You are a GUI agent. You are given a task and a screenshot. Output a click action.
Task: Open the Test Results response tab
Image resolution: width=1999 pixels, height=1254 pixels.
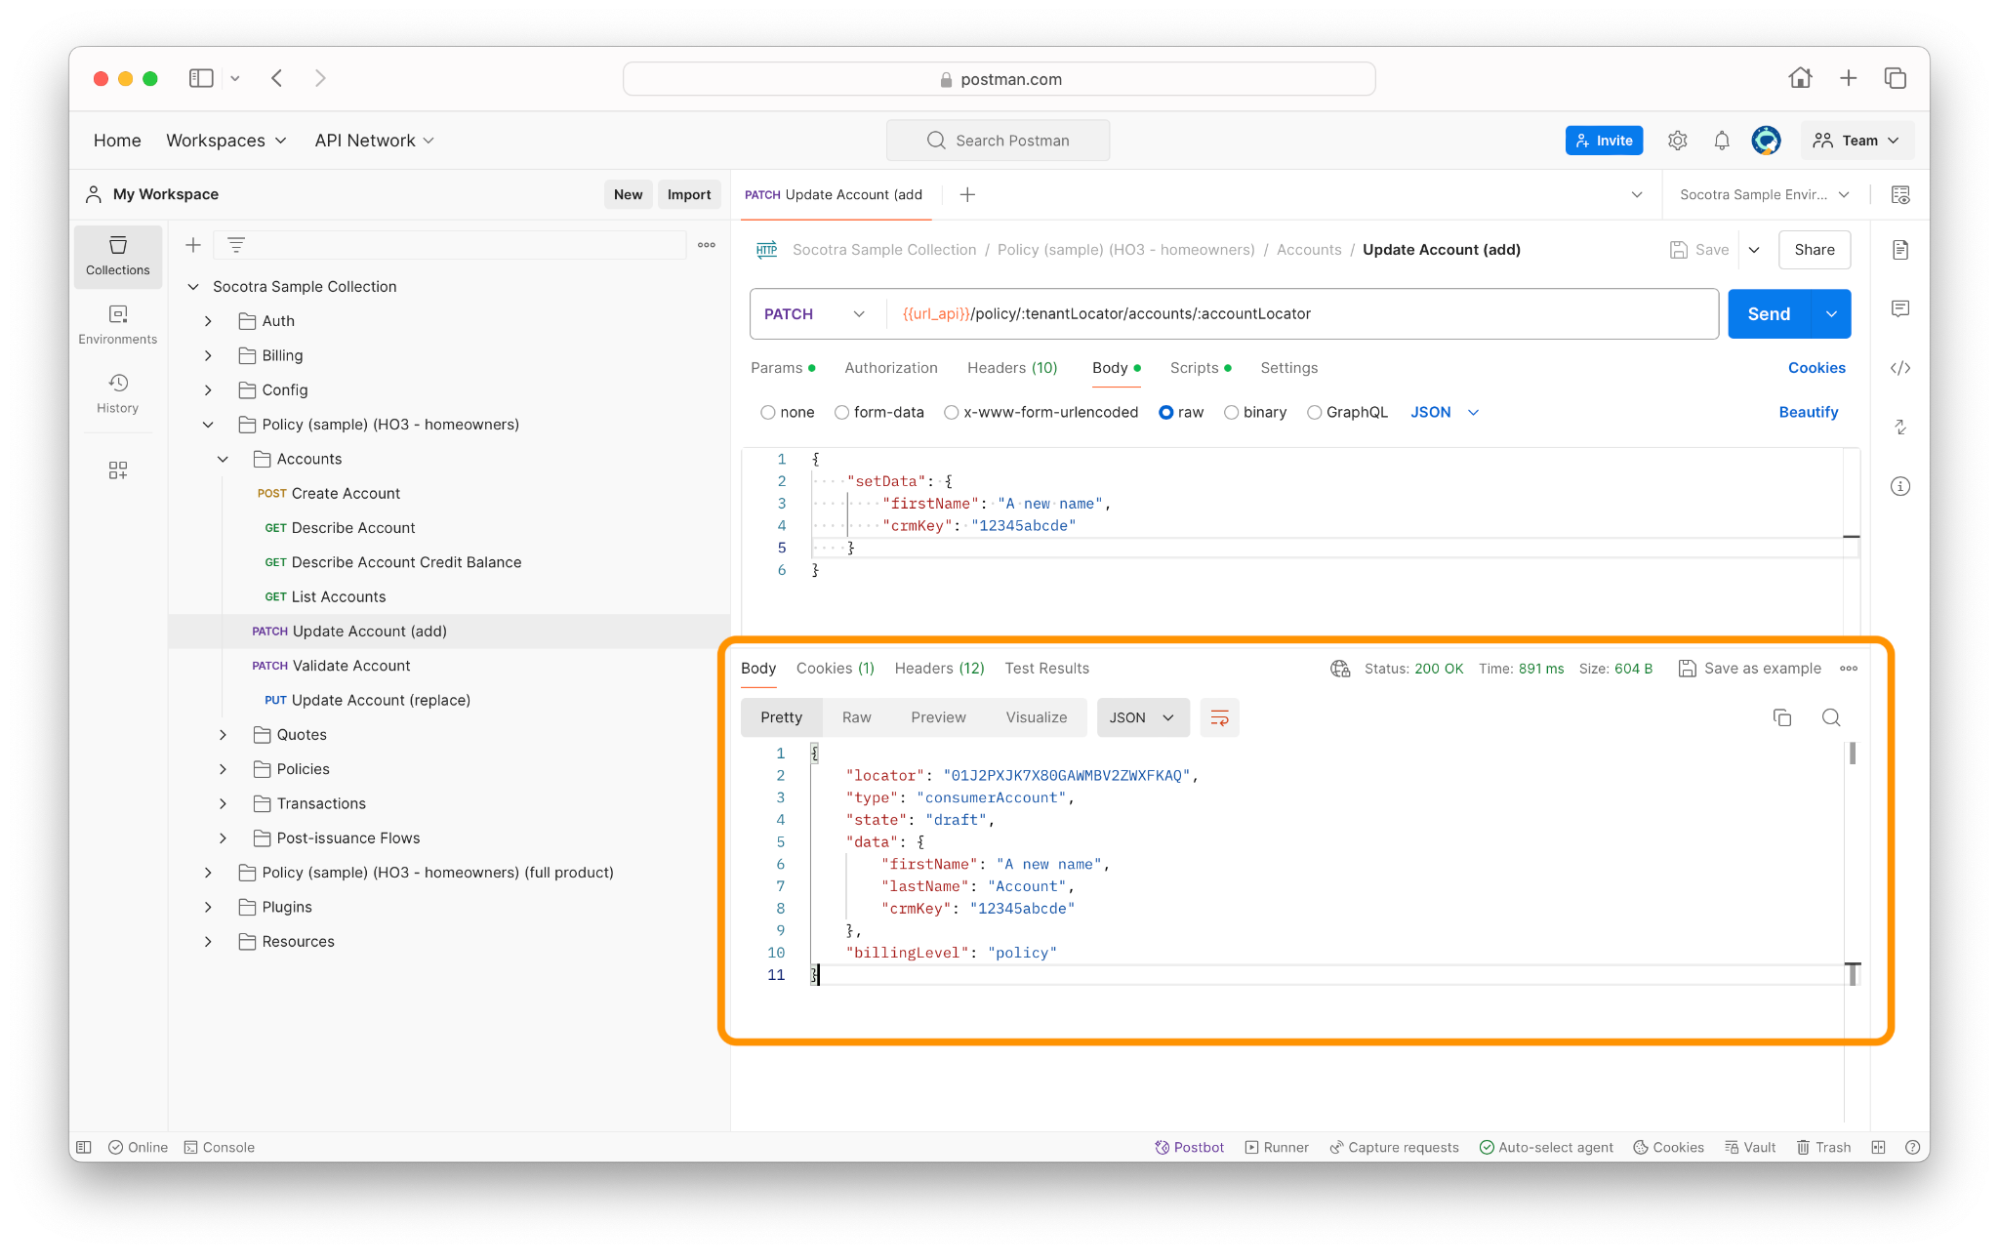coord(1046,668)
